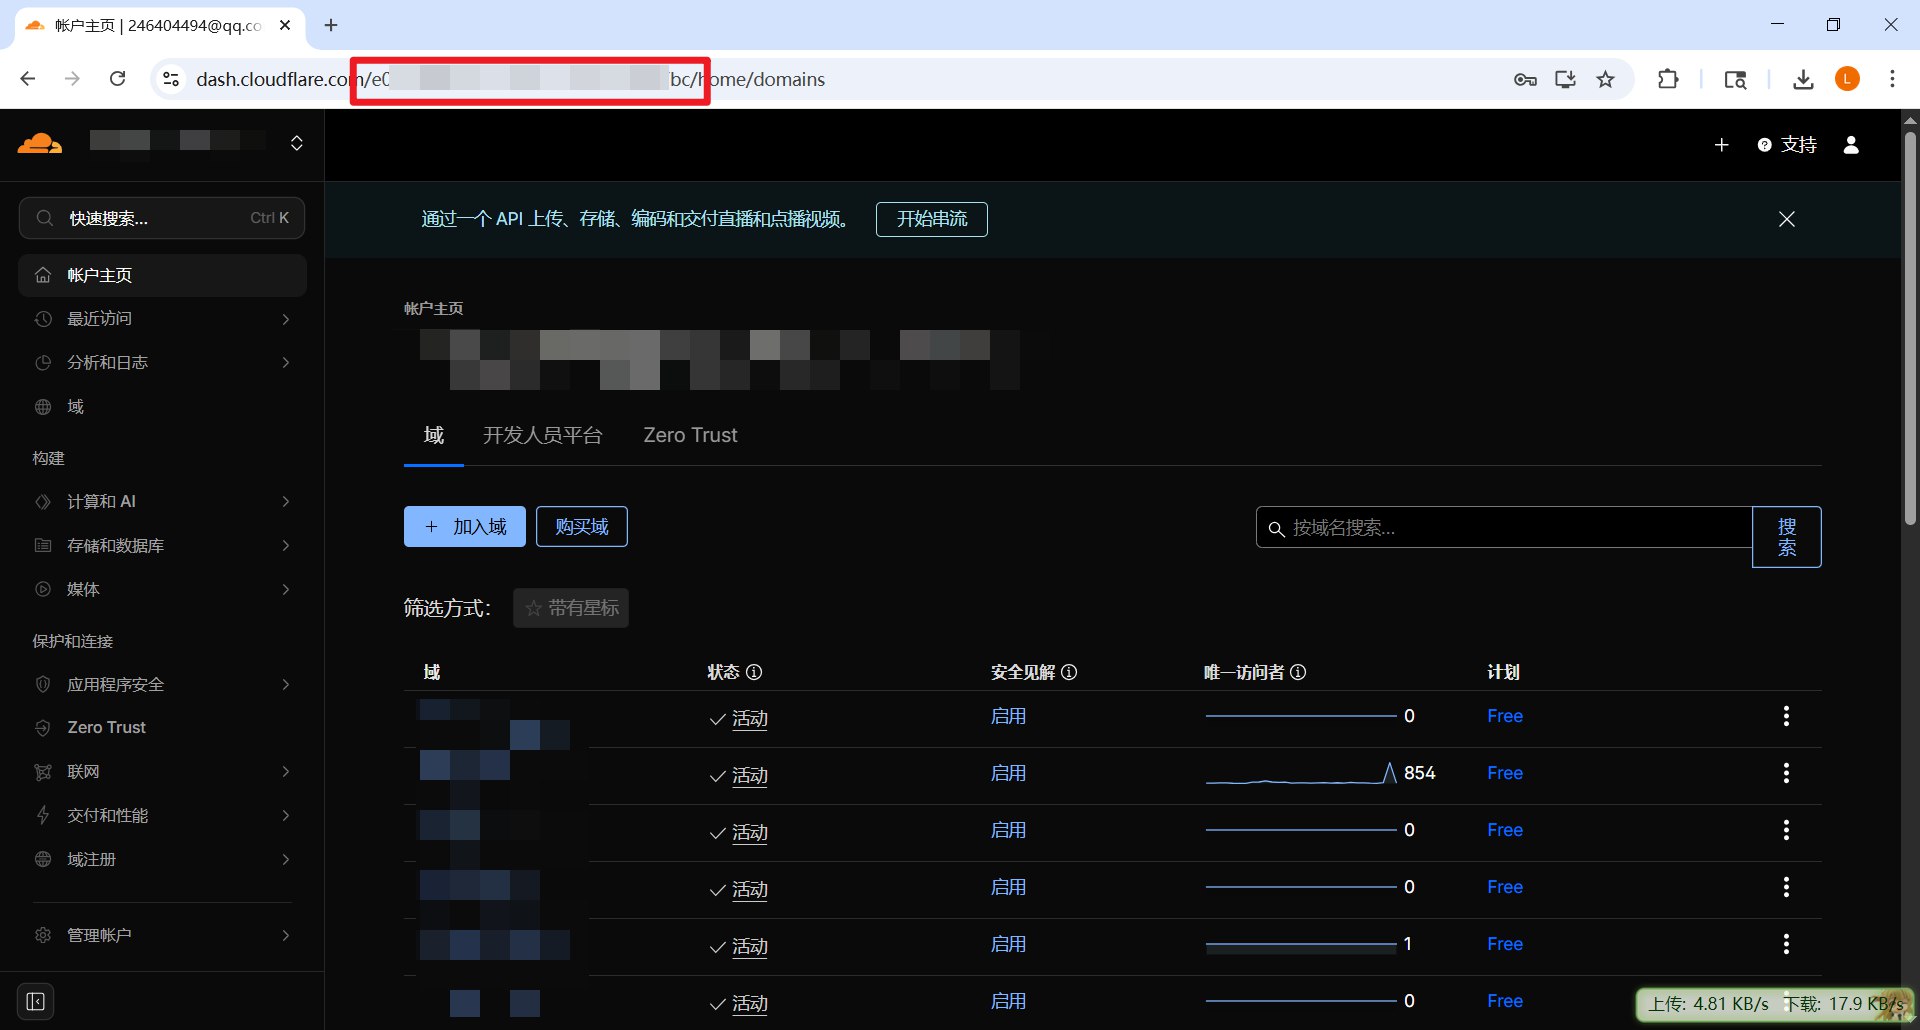Click 启用 link in the 1 visitor row
Screen dimensions: 1920x1030
coord(1008,945)
